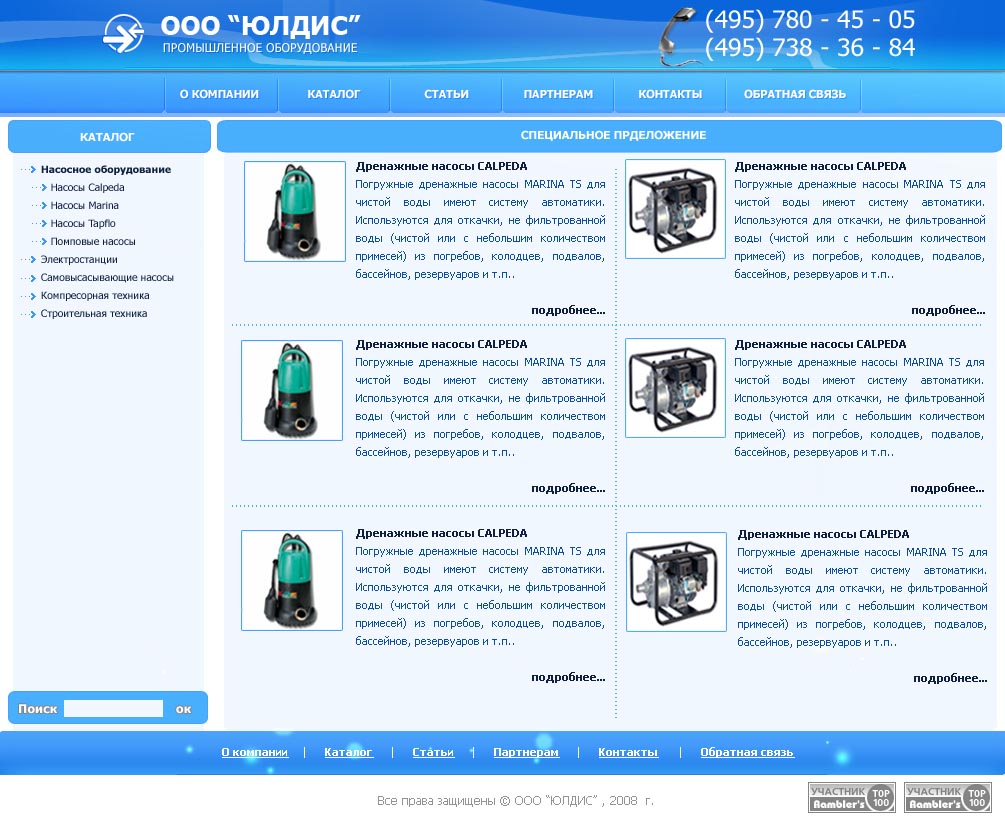Click the Обратная связь footer link

pos(747,752)
